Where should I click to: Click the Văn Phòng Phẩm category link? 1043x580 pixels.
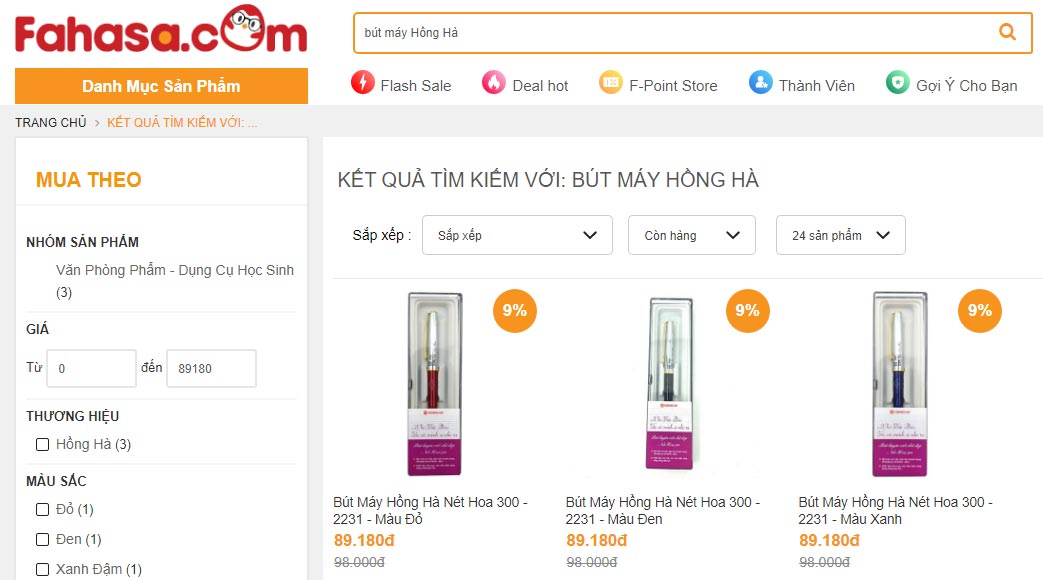pos(174,269)
